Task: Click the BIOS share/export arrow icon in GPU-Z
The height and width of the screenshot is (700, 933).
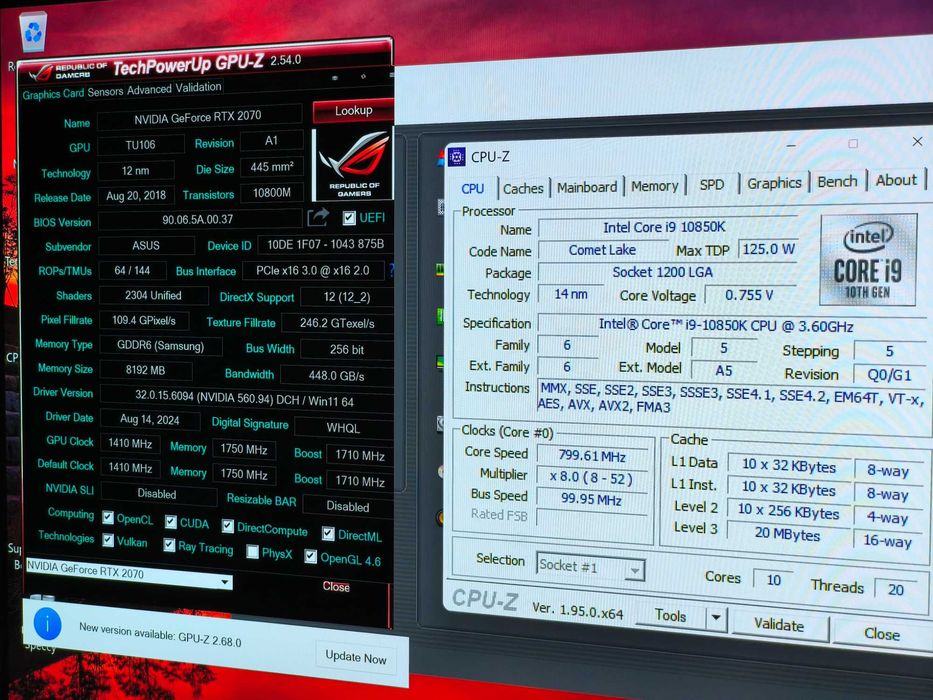Action: (318, 217)
